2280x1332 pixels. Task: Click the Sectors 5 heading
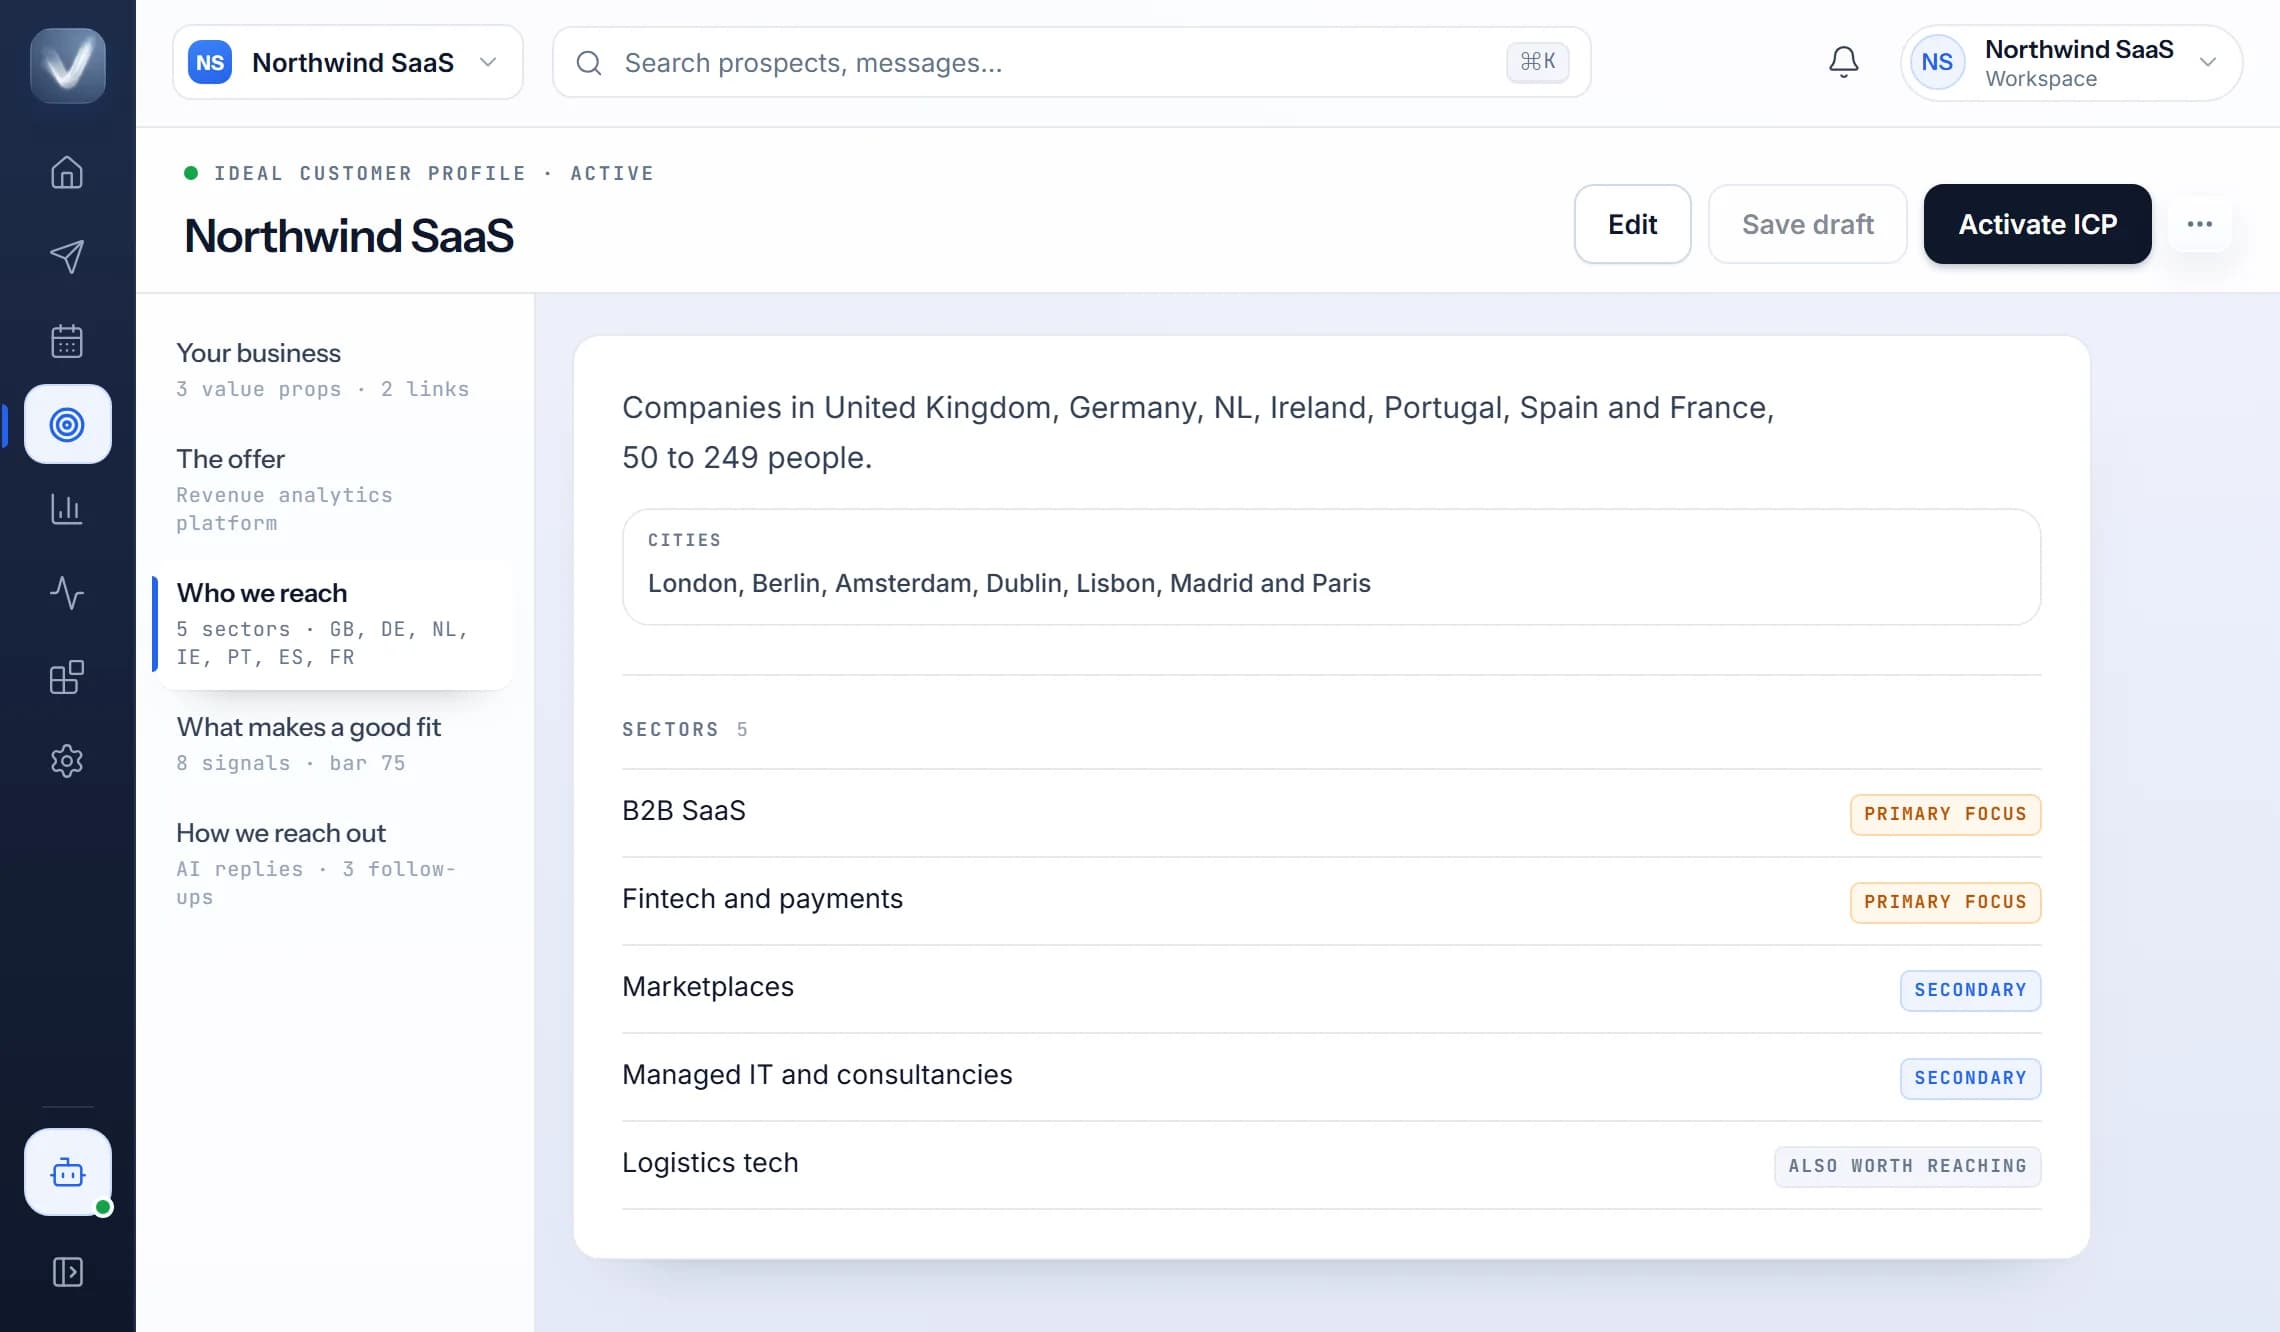click(685, 729)
